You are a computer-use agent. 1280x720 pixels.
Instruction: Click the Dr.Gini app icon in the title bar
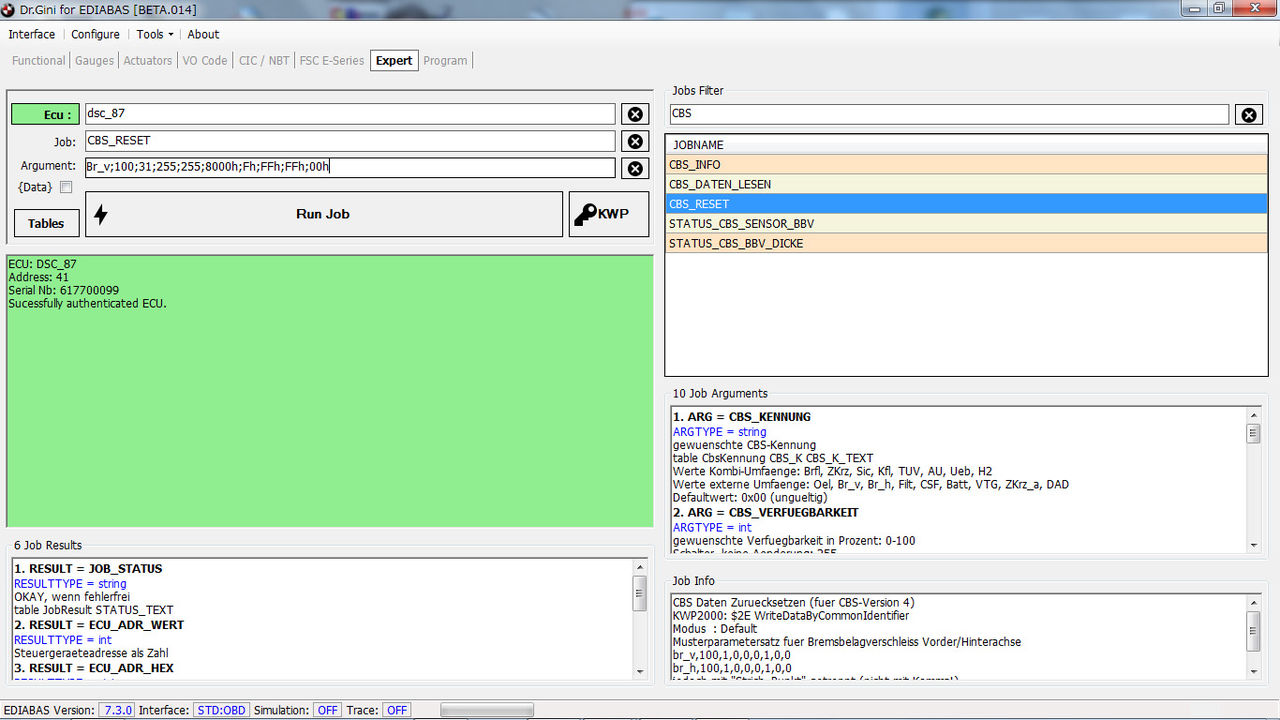(x=9, y=9)
